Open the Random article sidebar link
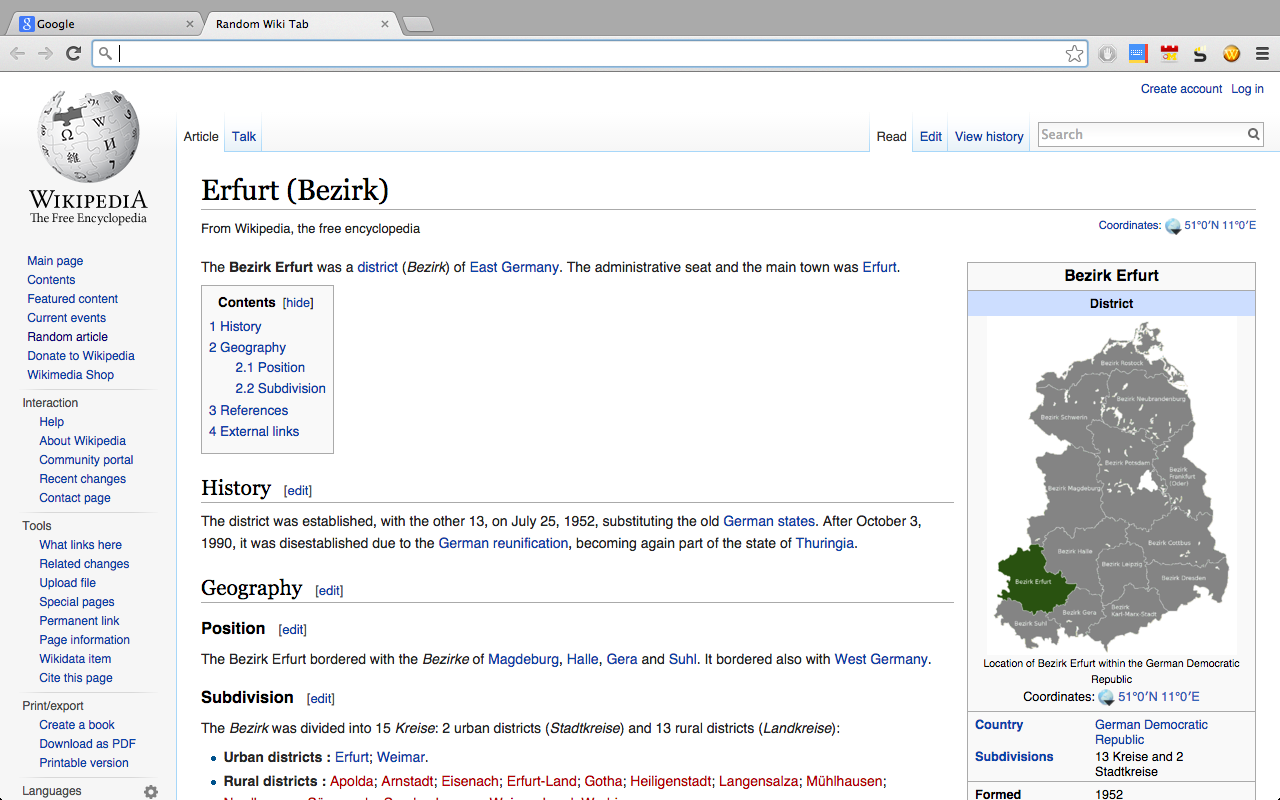This screenshot has height=800, width=1280. 68,337
